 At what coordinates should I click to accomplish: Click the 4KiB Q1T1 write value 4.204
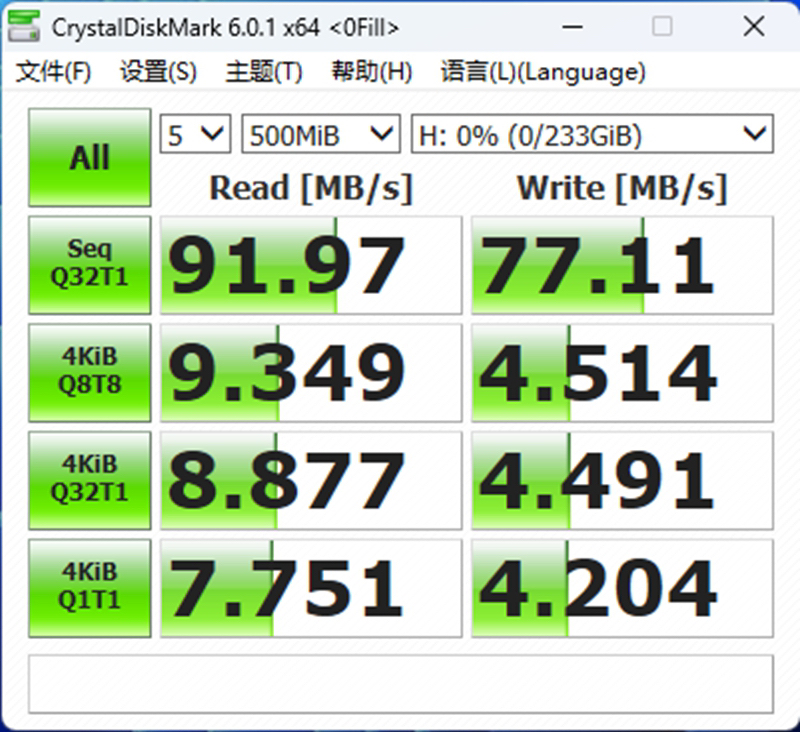pos(622,589)
